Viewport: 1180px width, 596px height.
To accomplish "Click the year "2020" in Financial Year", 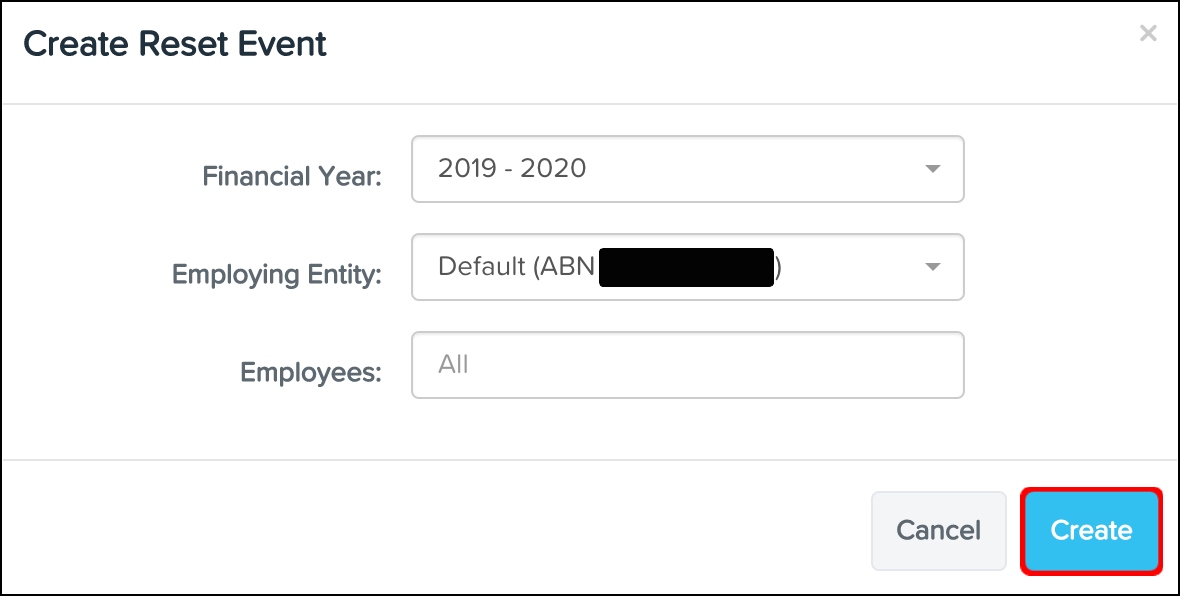I will coord(554,168).
